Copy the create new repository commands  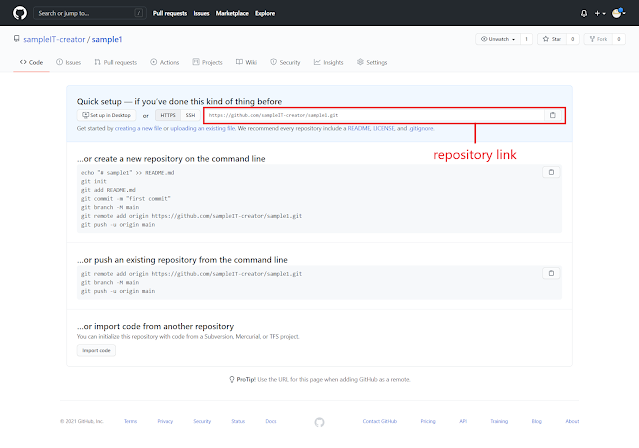(551, 172)
